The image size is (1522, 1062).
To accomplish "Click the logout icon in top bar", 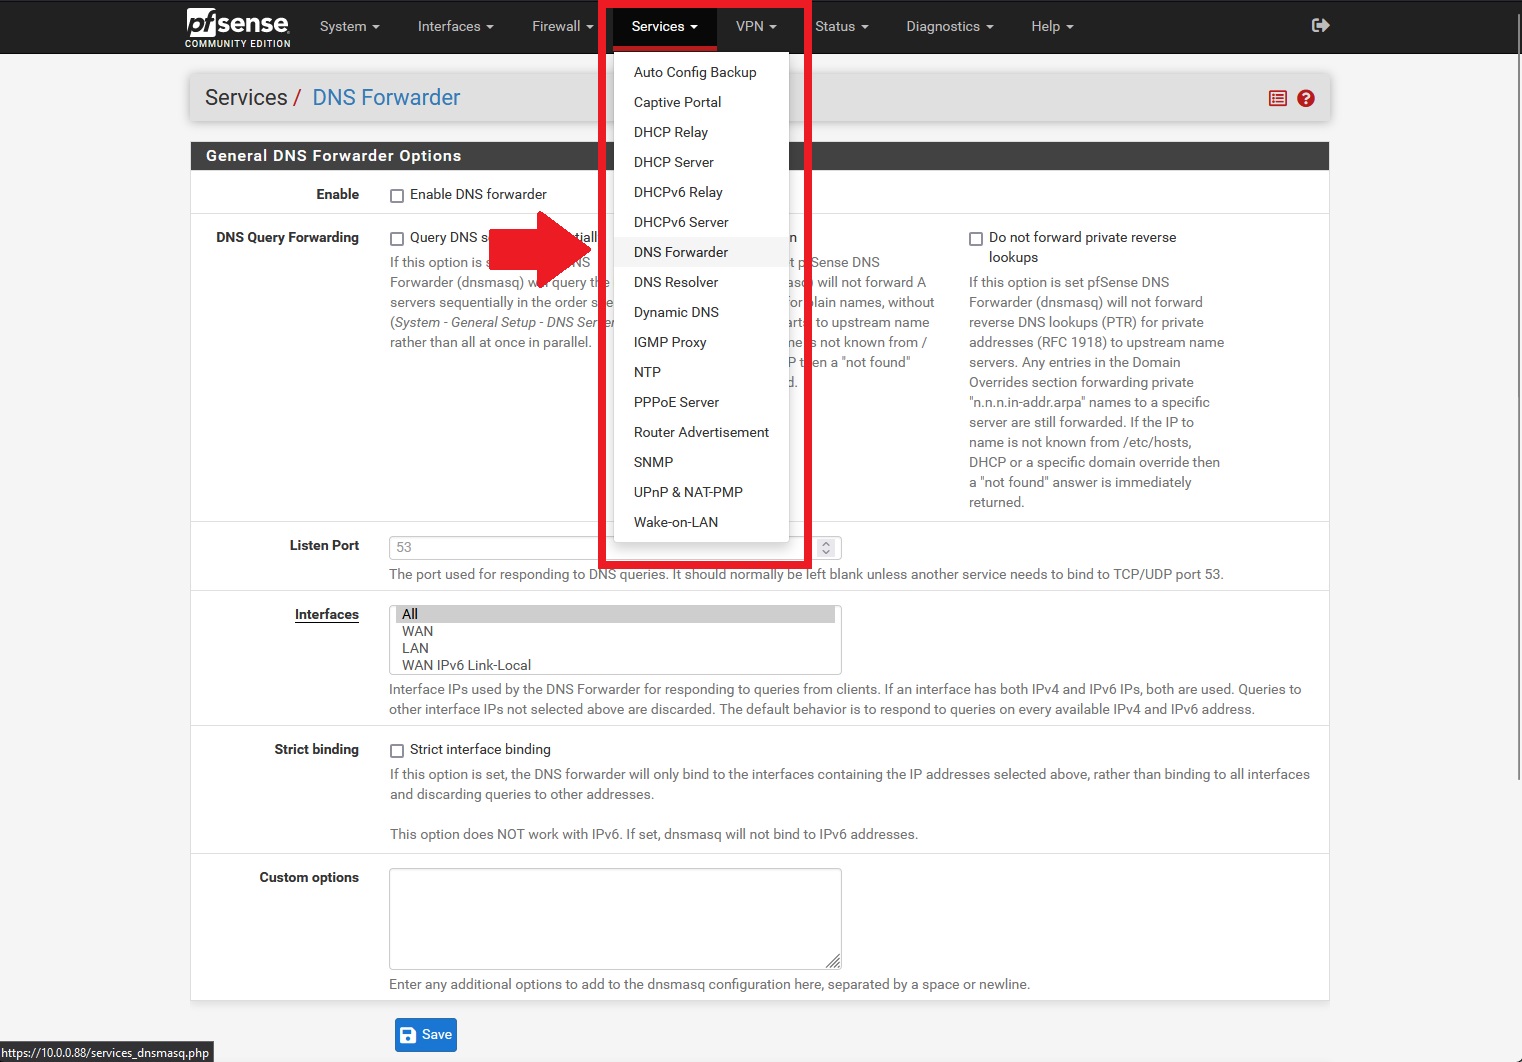I will coord(1320,26).
